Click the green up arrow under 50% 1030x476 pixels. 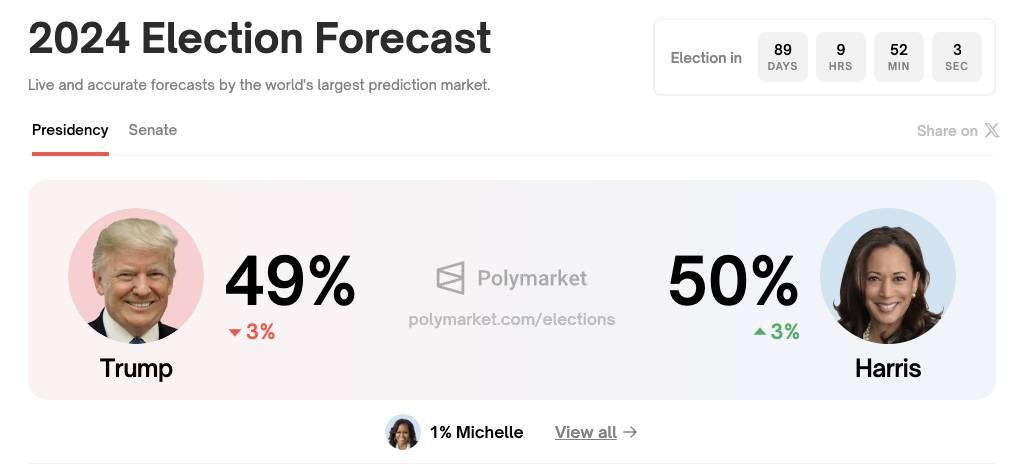(x=760, y=332)
